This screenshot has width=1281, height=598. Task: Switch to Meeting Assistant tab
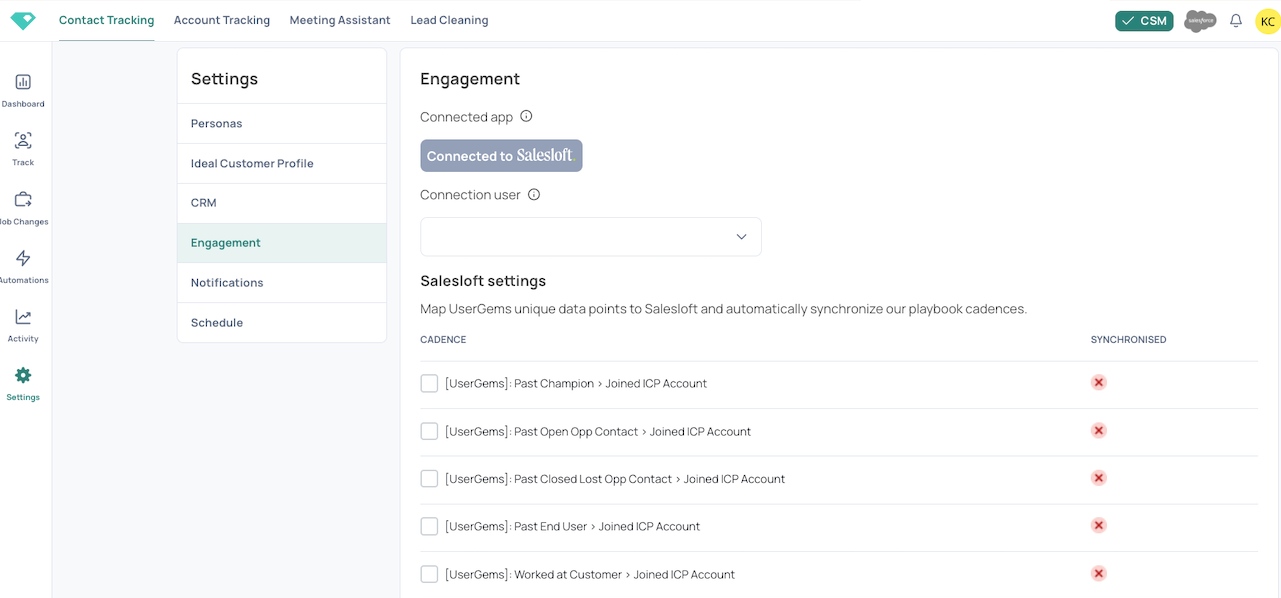point(340,20)
